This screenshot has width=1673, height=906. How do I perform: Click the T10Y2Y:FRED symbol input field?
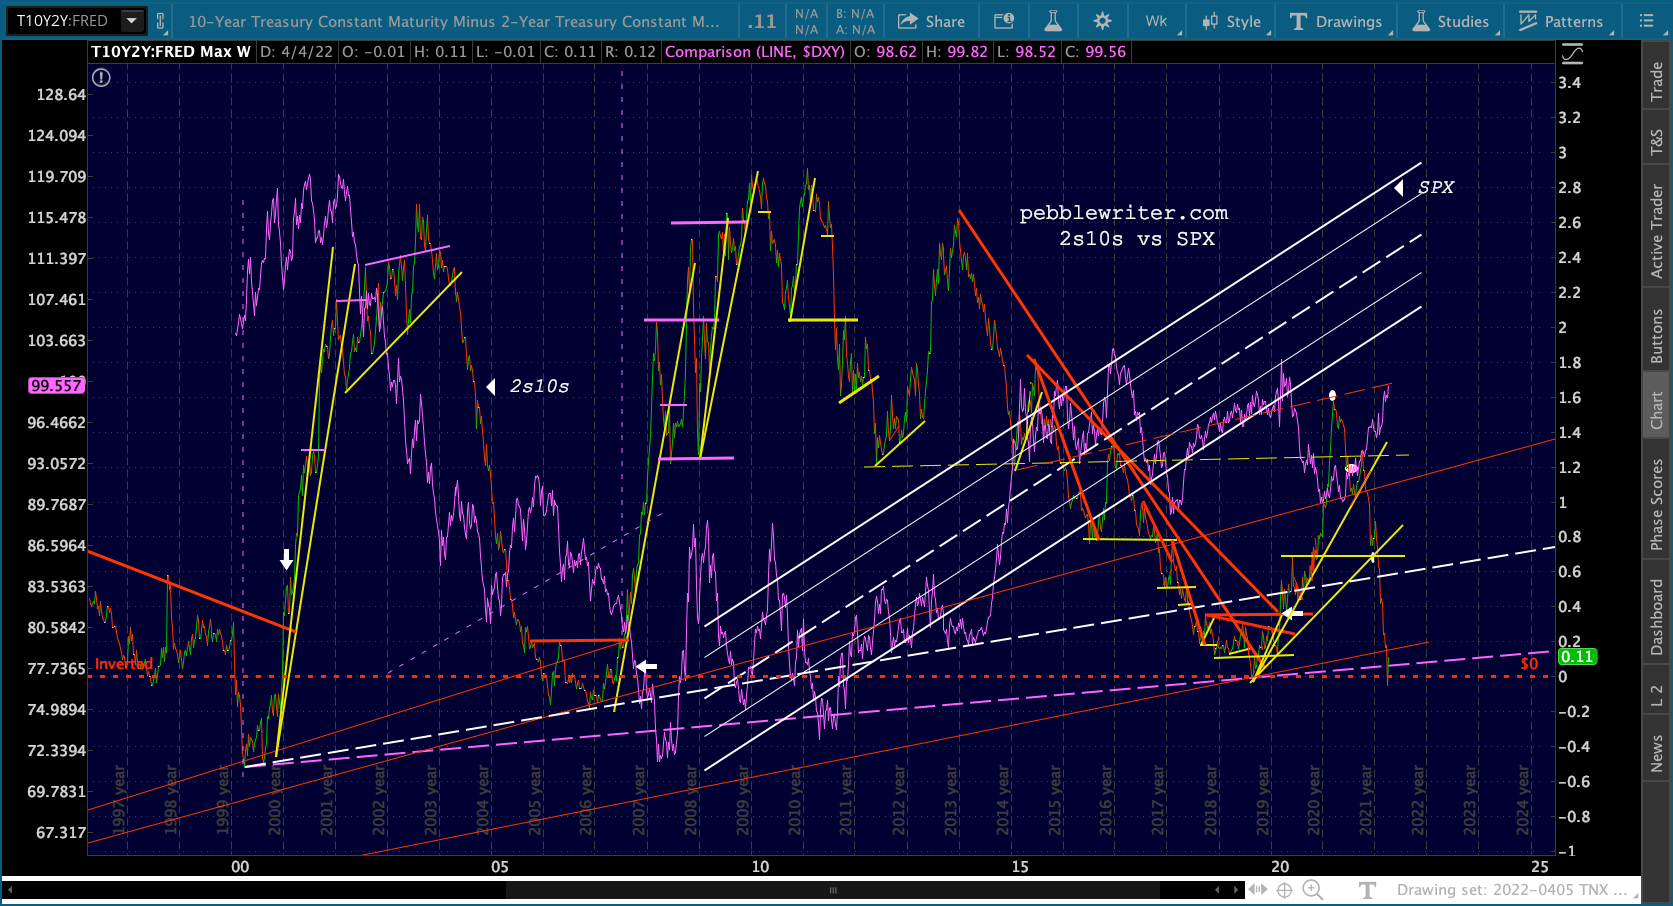click(x=64, y=20)
